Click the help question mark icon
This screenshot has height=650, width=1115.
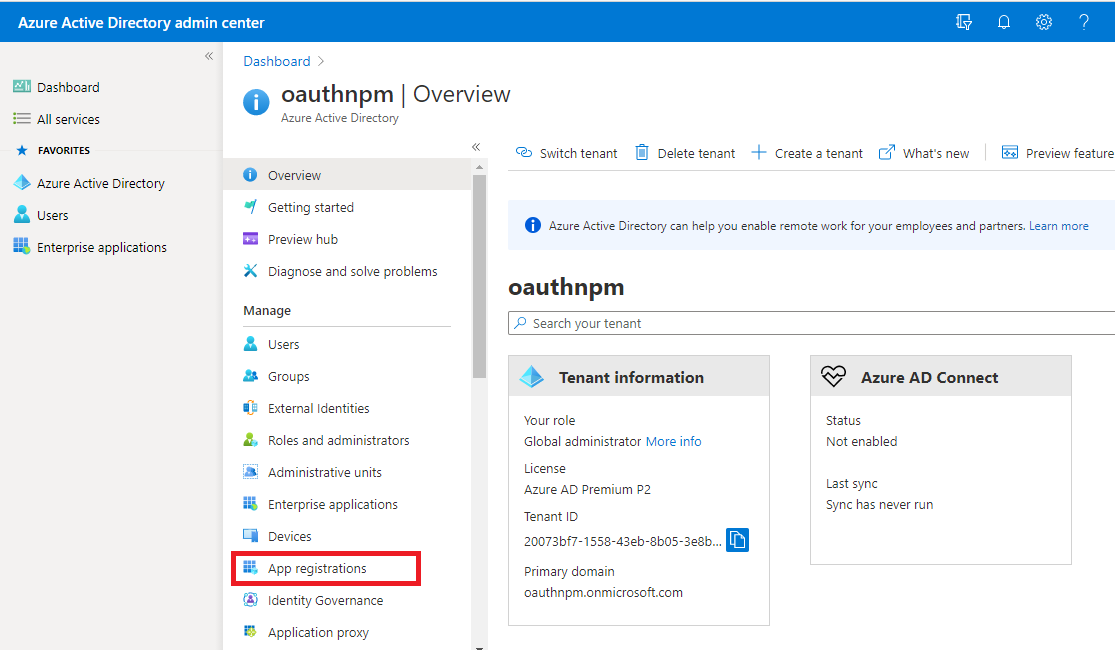point(1084,22)
